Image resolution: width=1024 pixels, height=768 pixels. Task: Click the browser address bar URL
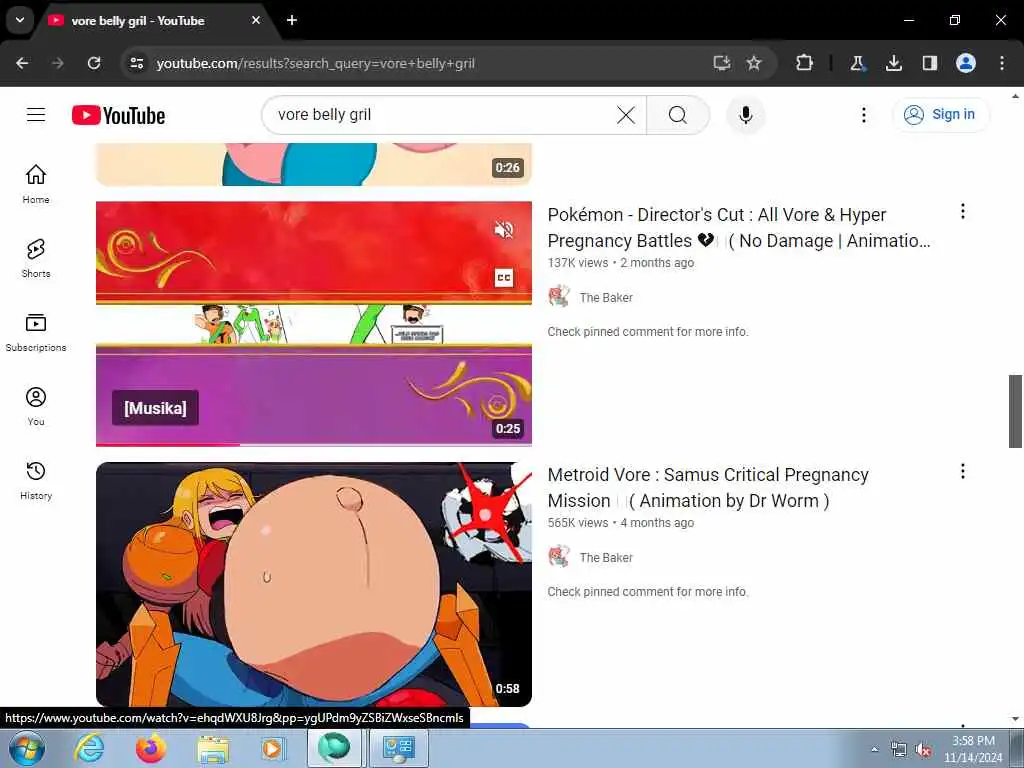click(315, 63)
